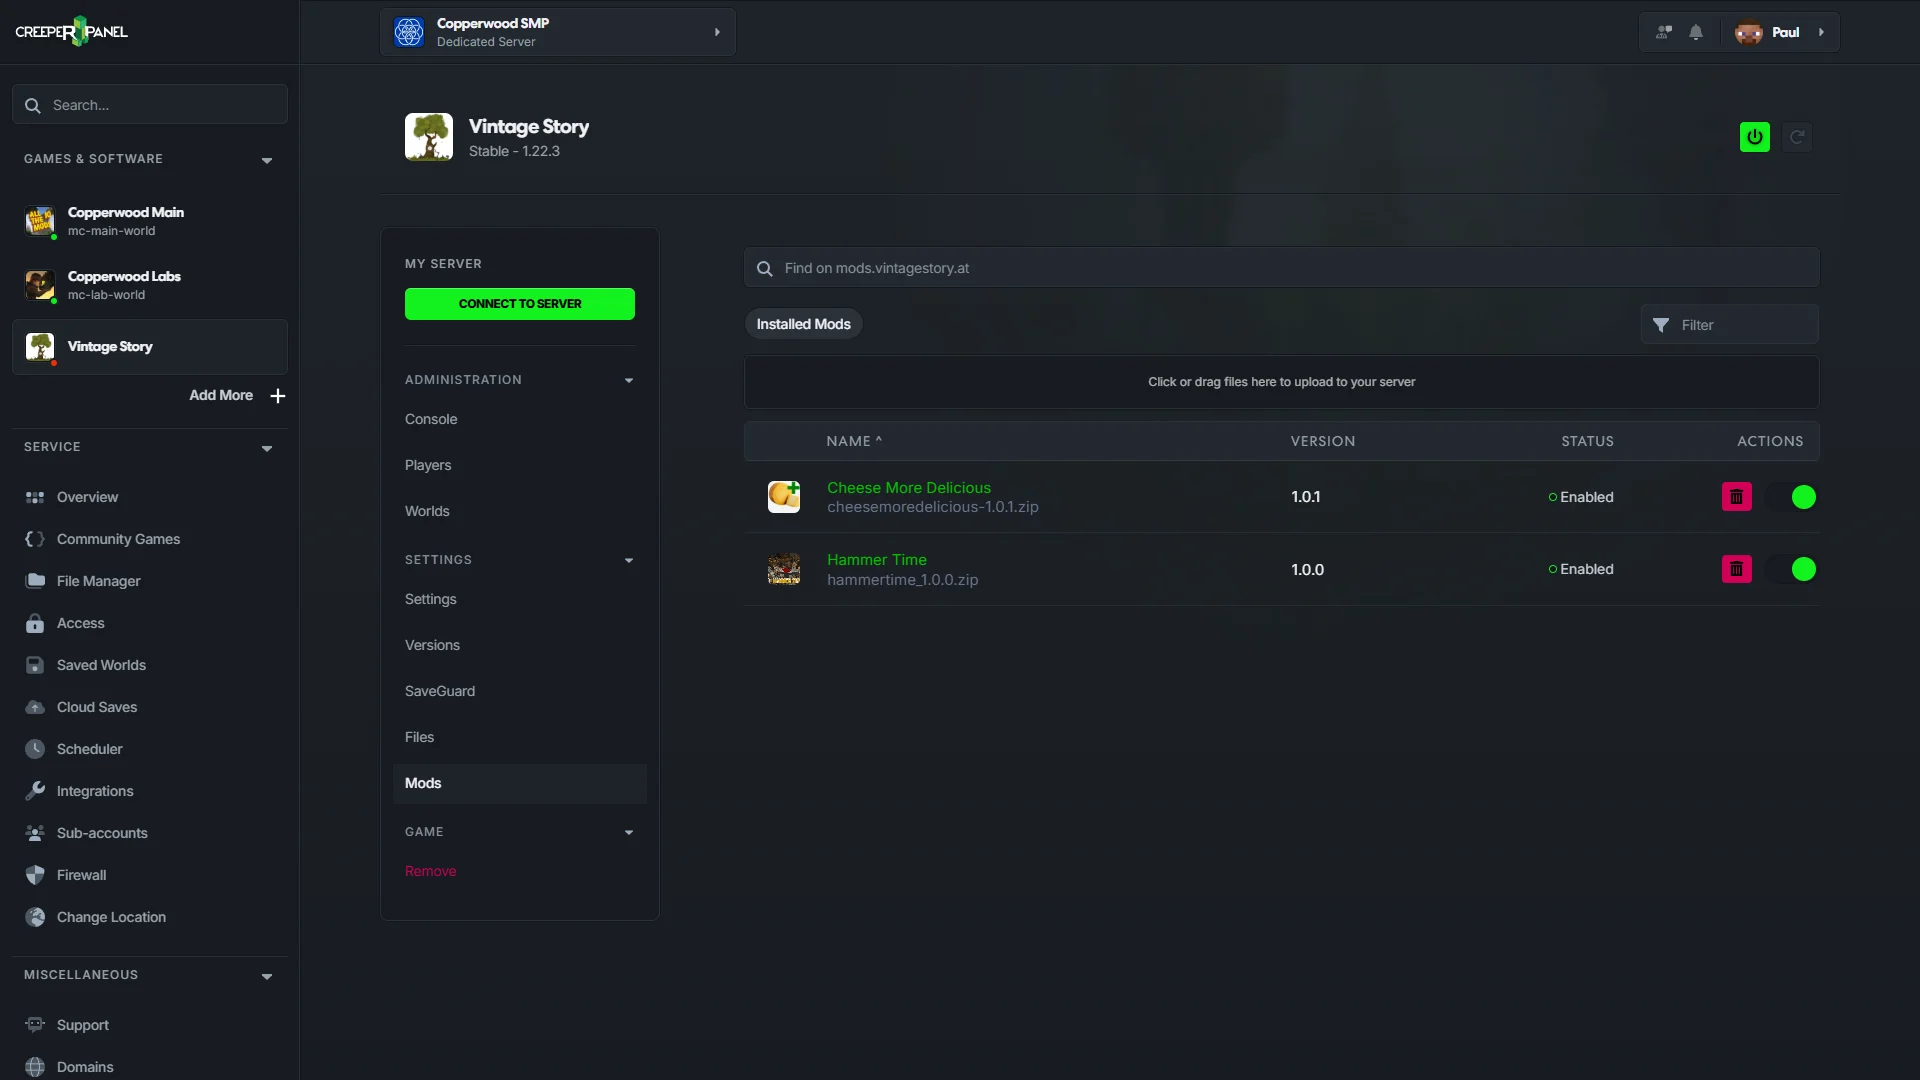The image size is (1920, 1080).
Task: Click the Sub-accounts people icon
Action: pyautogui.click(x=35, y=833)
